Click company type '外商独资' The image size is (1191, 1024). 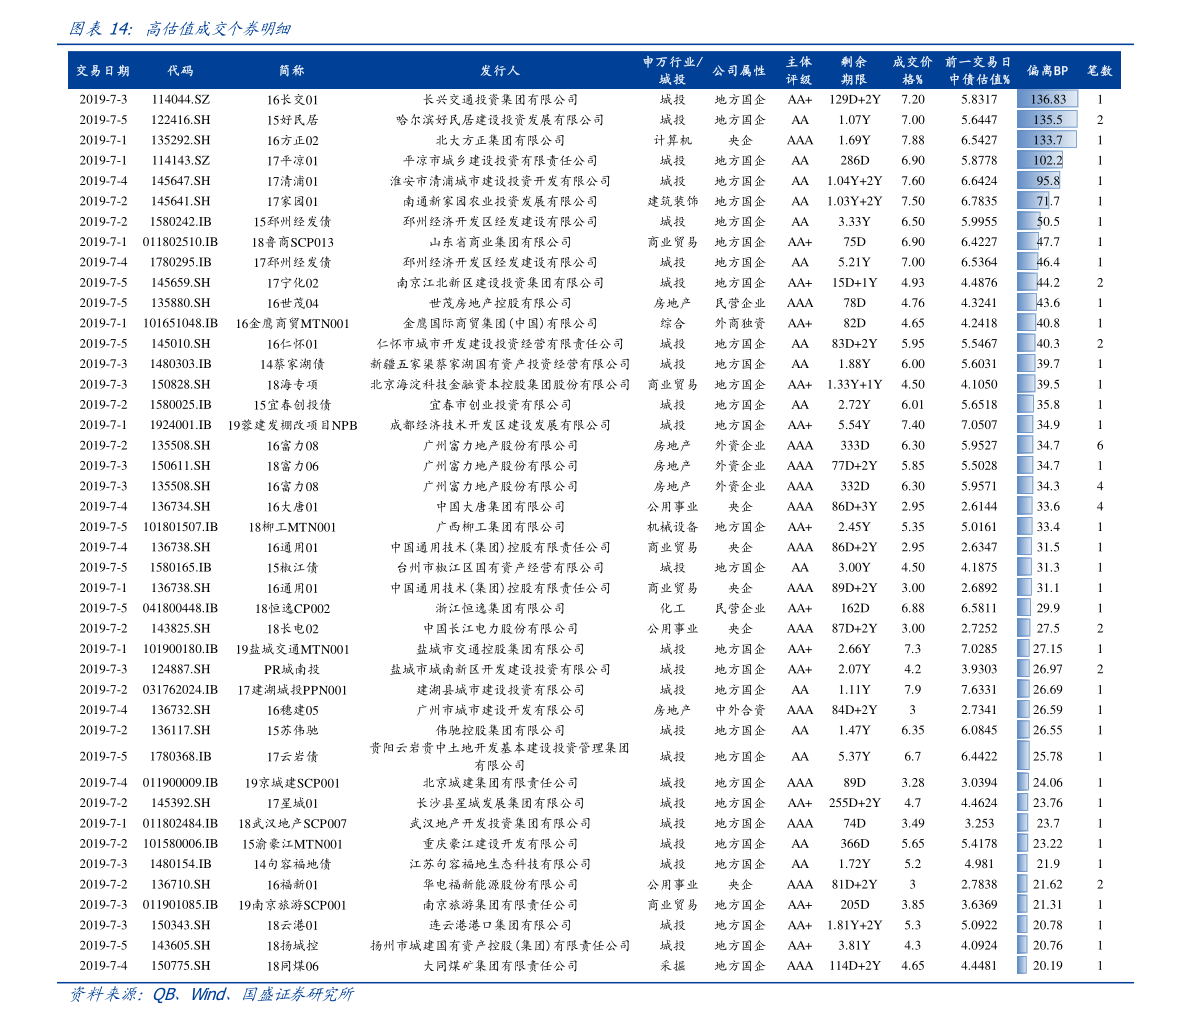pyautogui.click(x=740, y=324)
